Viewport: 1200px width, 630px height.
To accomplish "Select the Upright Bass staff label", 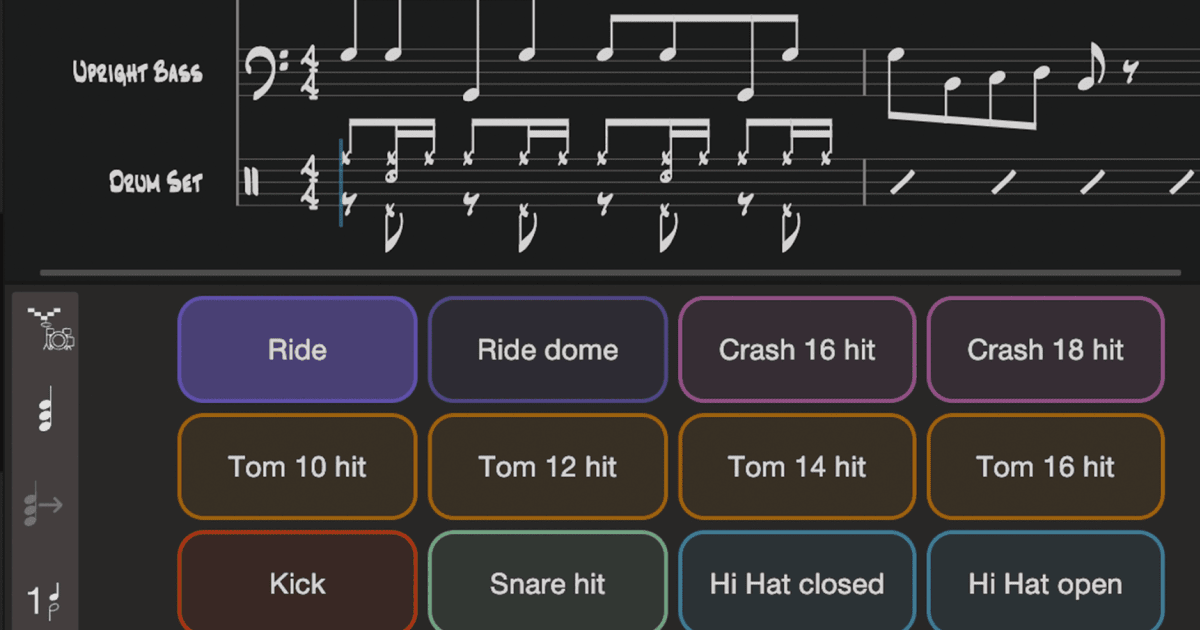I will (x=137, y=73).
